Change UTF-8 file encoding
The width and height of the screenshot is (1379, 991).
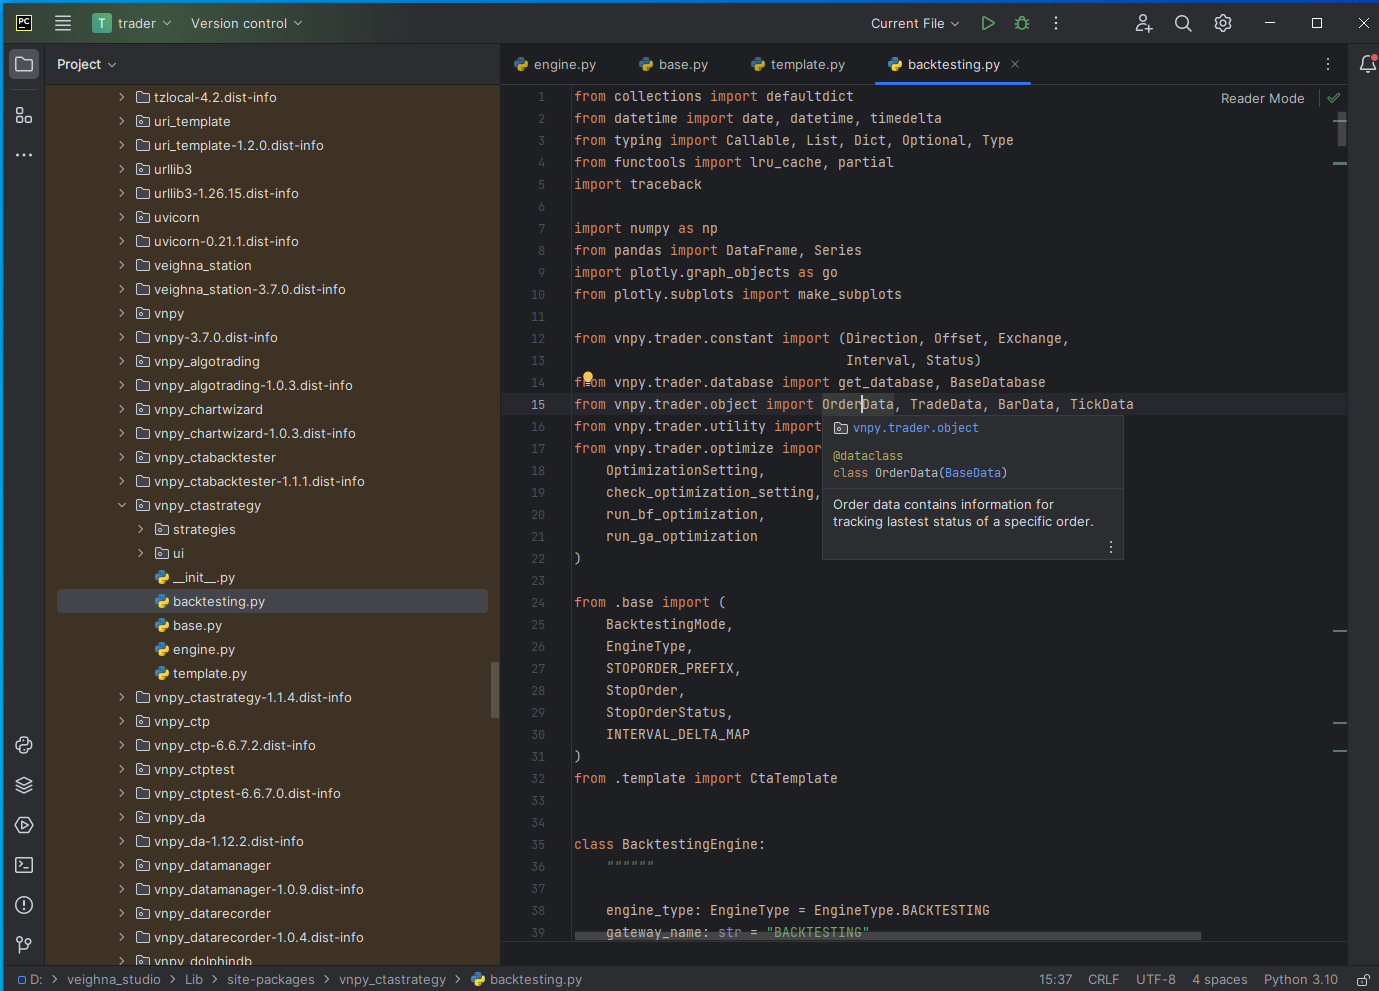1155,980
